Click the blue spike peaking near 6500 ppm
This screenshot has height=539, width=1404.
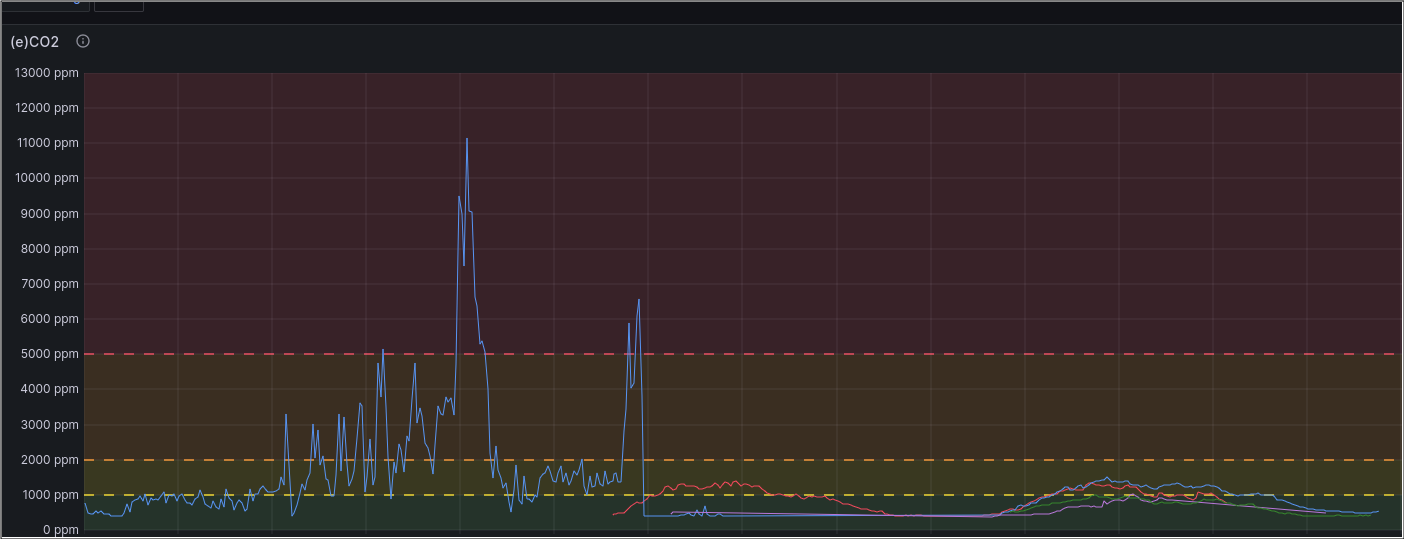[638, 300]
